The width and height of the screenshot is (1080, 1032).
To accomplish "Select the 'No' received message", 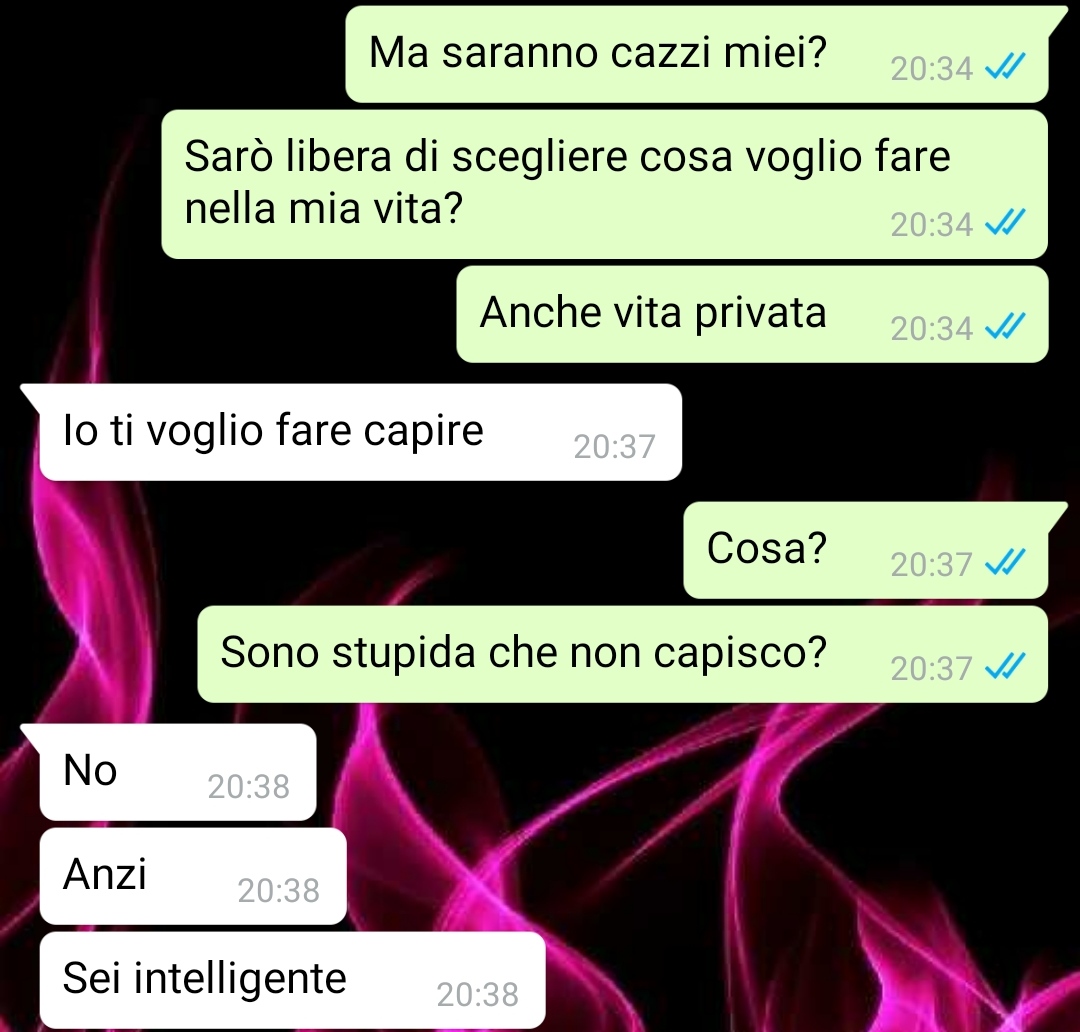I will (x=178, y=772).
